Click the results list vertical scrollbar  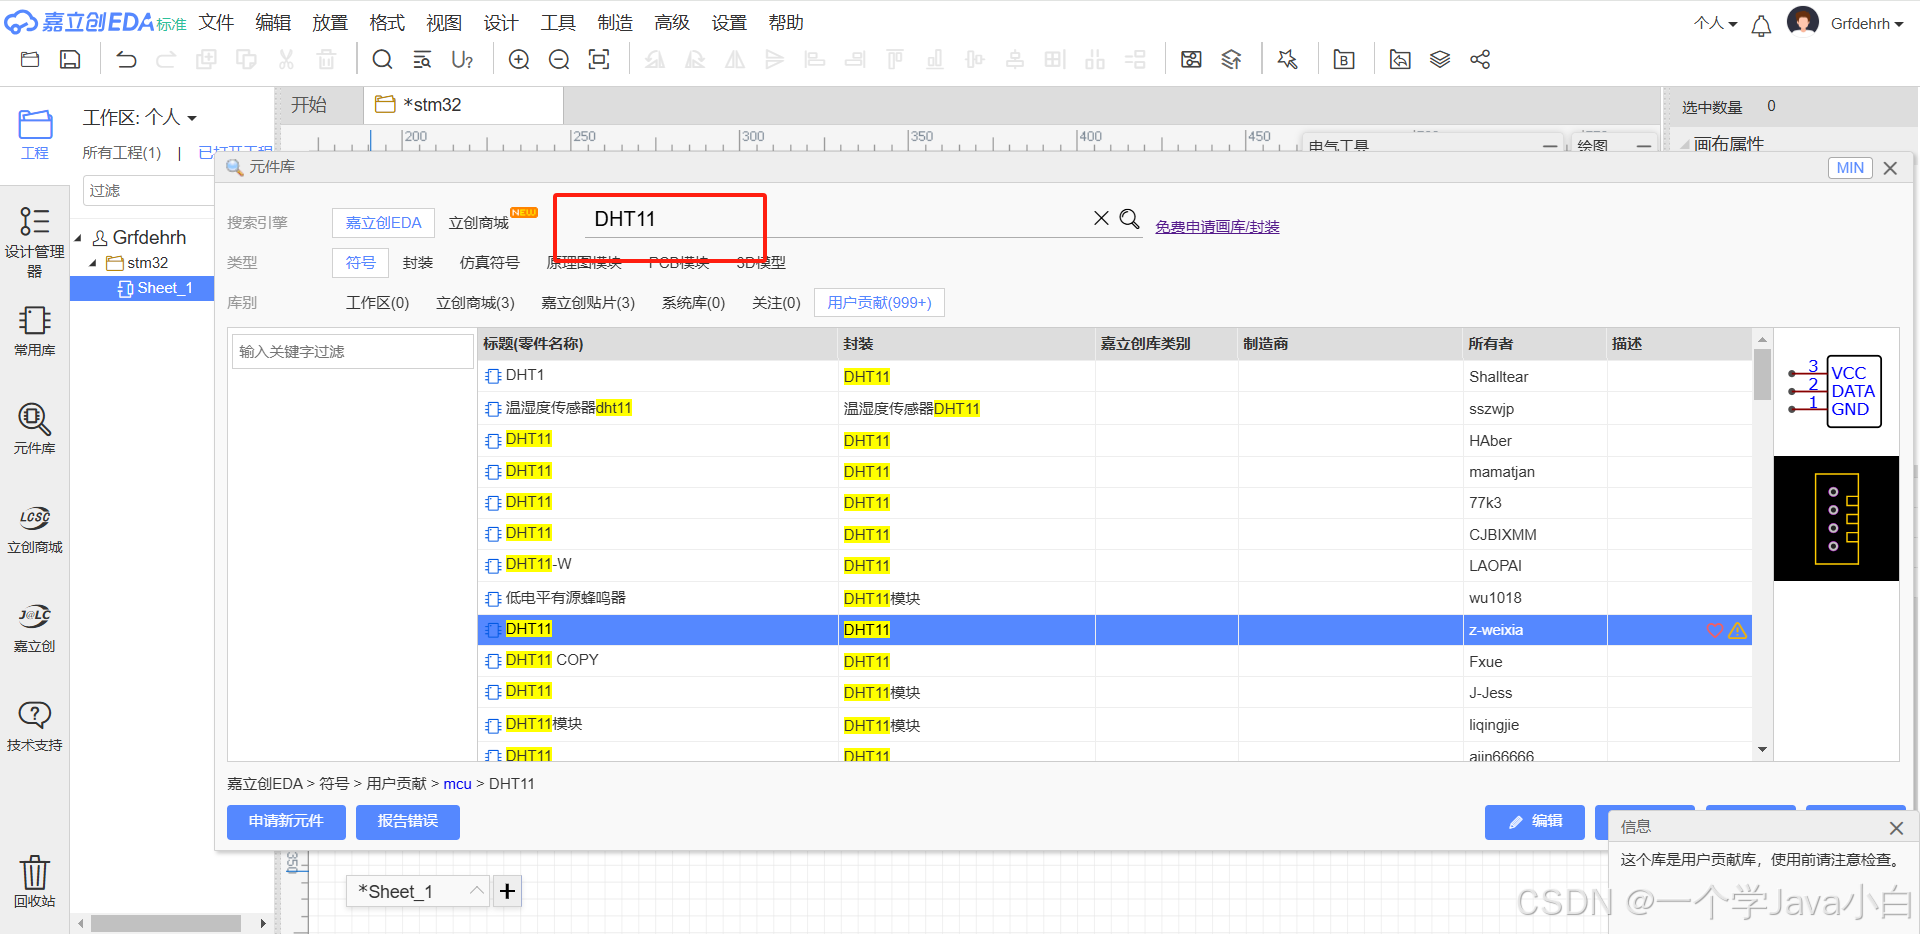click(x=1762, y=374)
